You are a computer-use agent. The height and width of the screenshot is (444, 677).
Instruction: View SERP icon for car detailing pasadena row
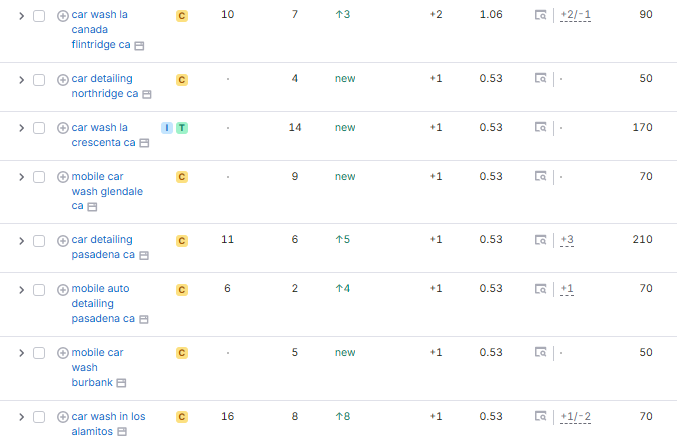click(x=540, y=240)
